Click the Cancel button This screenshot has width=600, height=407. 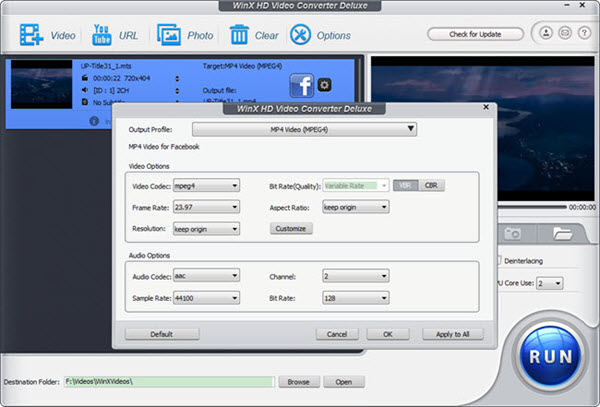point(337,334)
